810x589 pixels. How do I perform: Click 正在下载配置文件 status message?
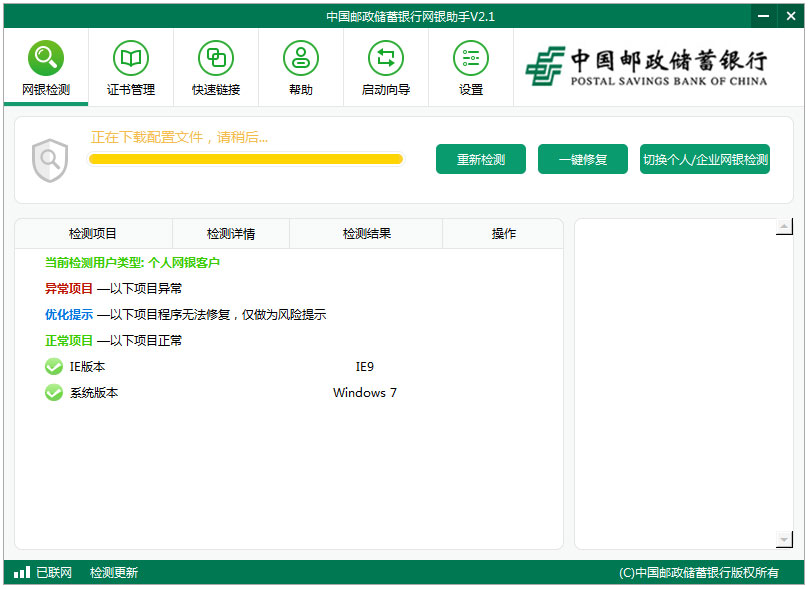point(179,137)
